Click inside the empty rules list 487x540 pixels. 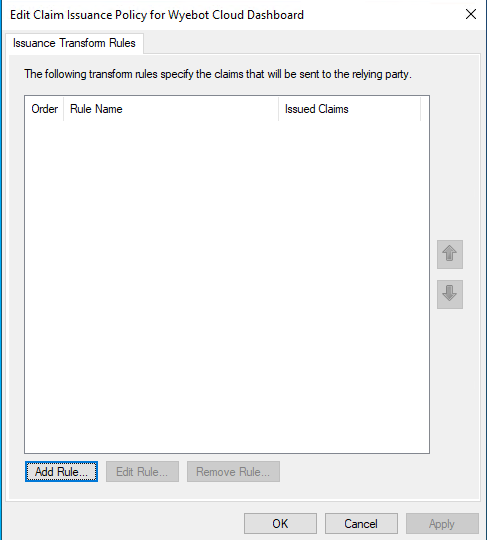point(227,287)
